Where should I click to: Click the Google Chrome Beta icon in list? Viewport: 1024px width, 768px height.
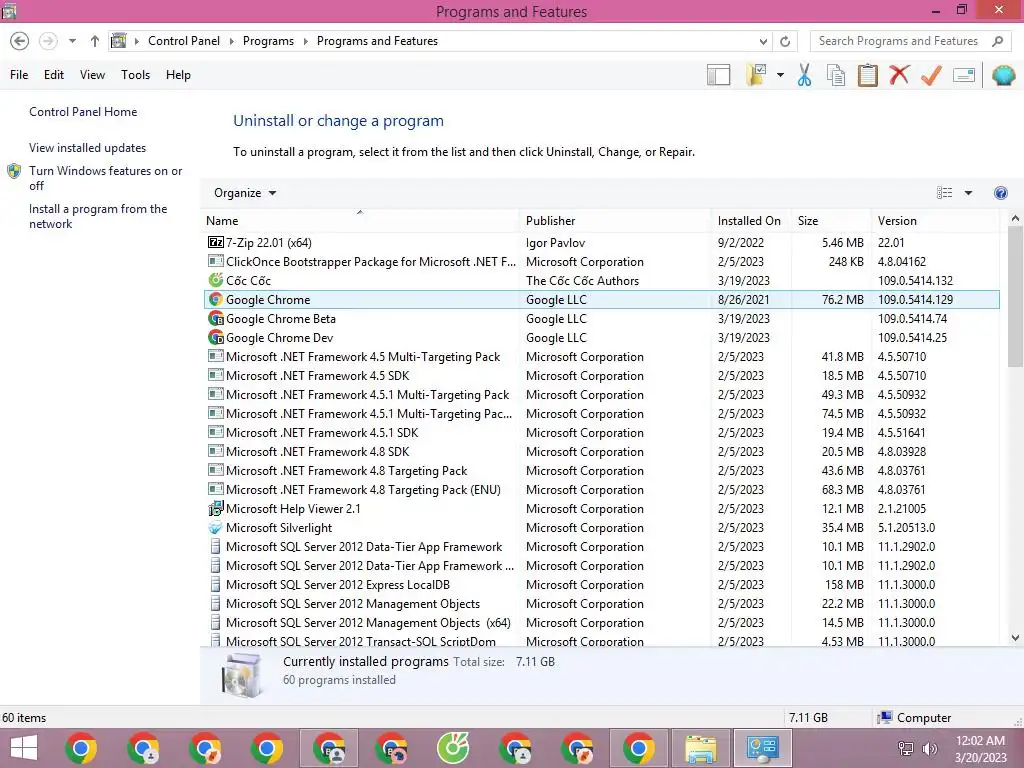click(x=216, y=319)
